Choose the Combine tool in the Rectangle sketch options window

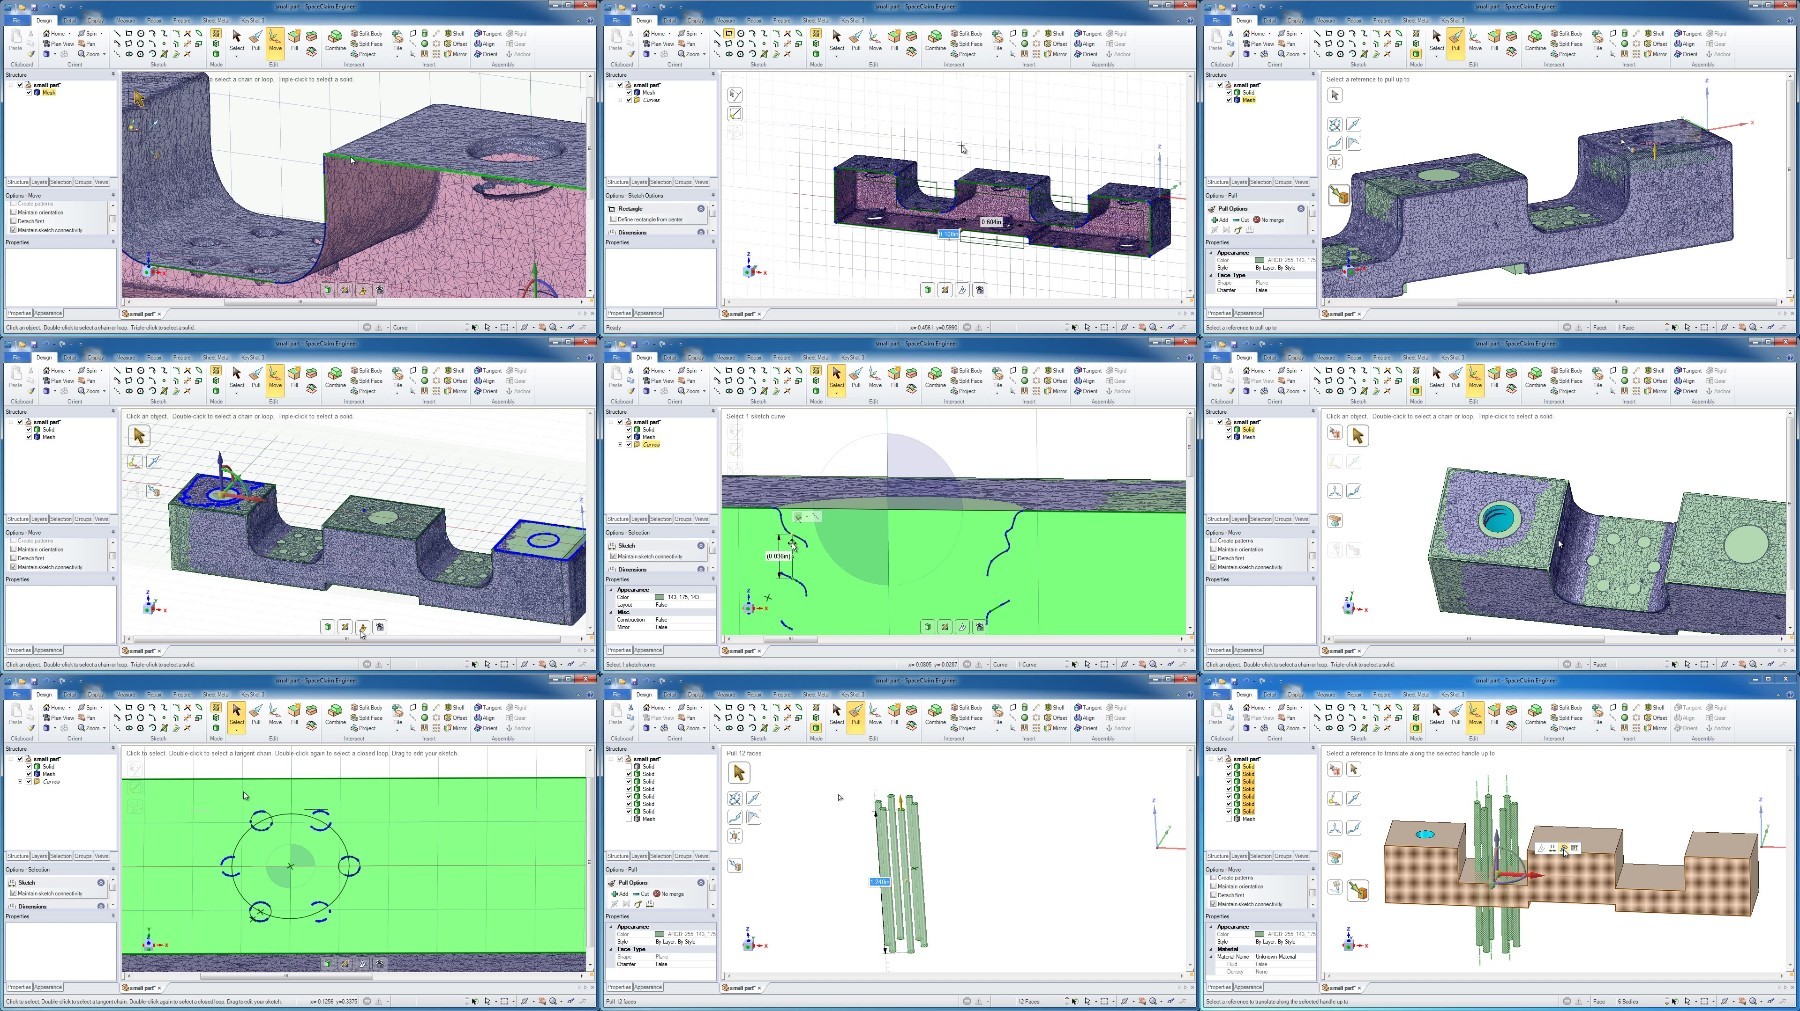tap(935, 40)
